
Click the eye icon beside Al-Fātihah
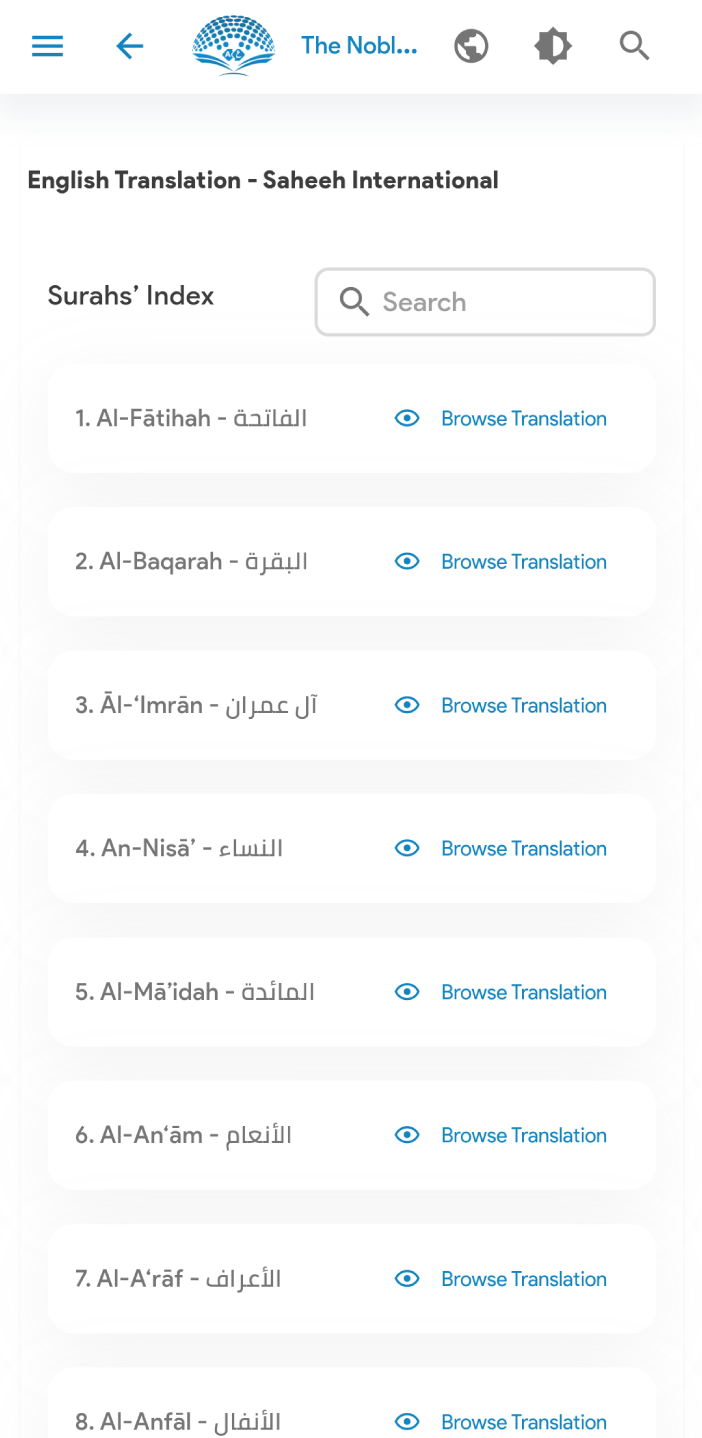(407, 418)
